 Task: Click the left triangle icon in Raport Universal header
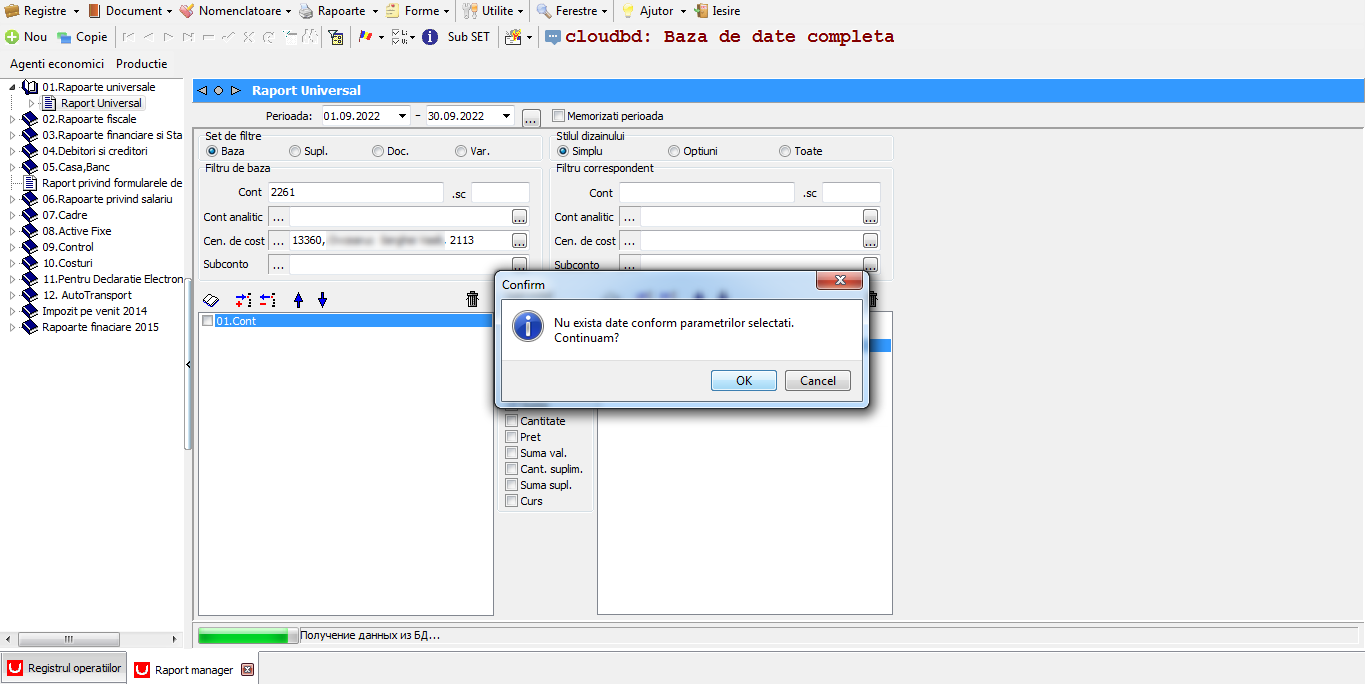pos(203,90)
